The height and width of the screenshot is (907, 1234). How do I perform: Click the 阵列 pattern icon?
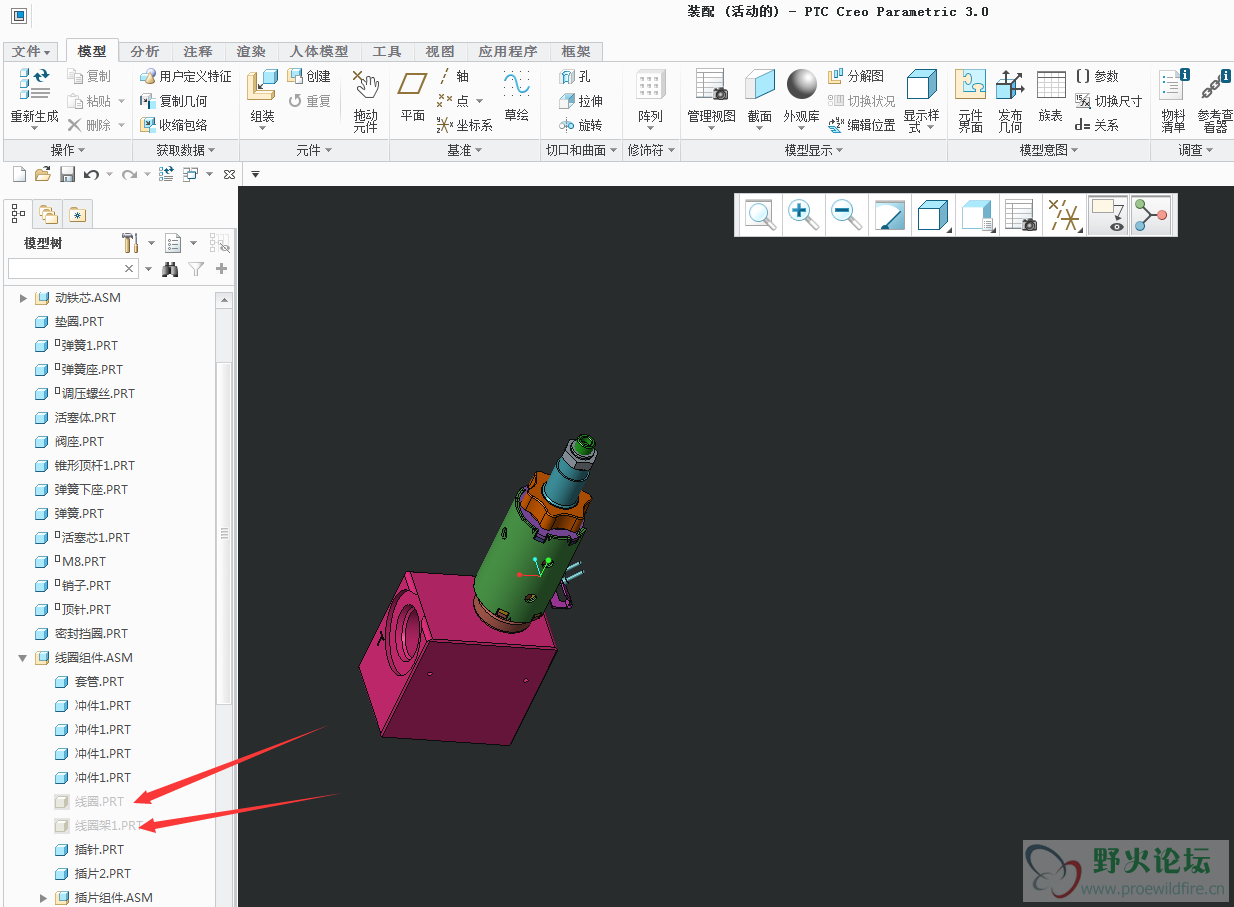coord(650,86)
